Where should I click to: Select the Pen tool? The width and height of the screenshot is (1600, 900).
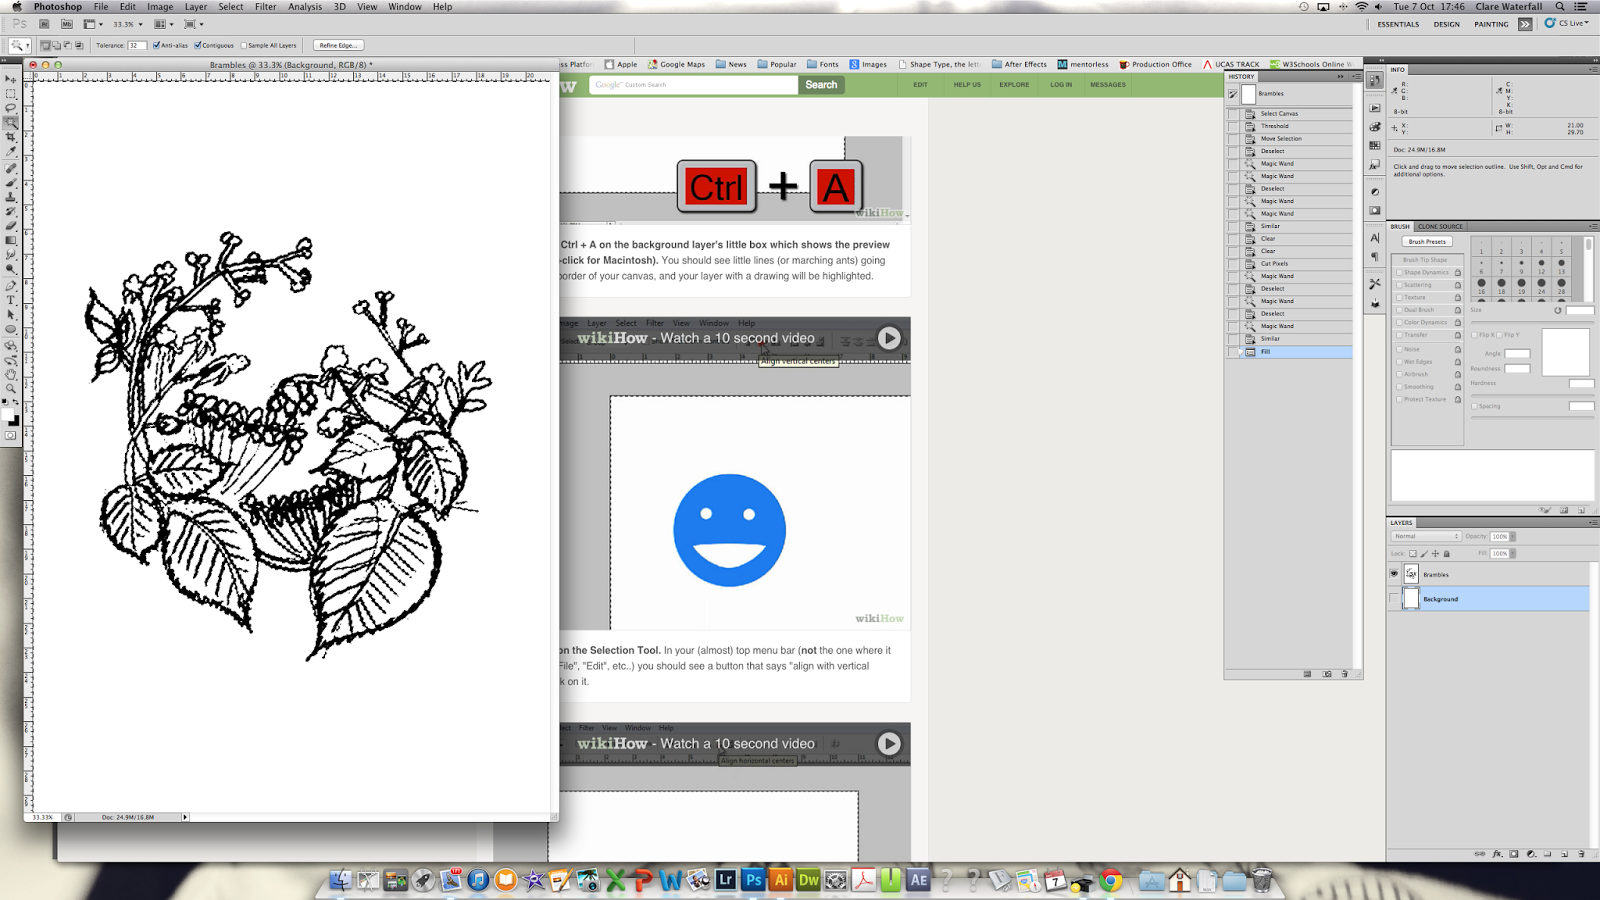[11, 286]
